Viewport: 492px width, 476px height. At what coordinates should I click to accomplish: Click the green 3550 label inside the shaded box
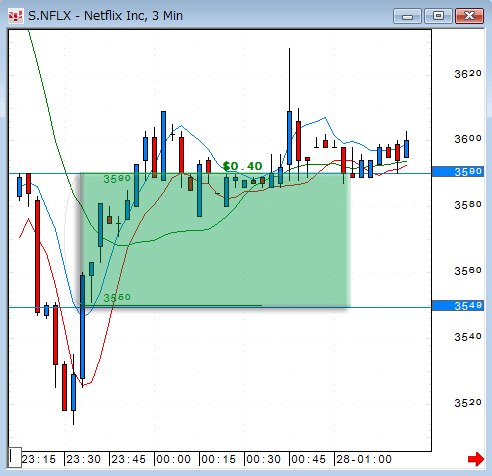(x=117, y=297)
